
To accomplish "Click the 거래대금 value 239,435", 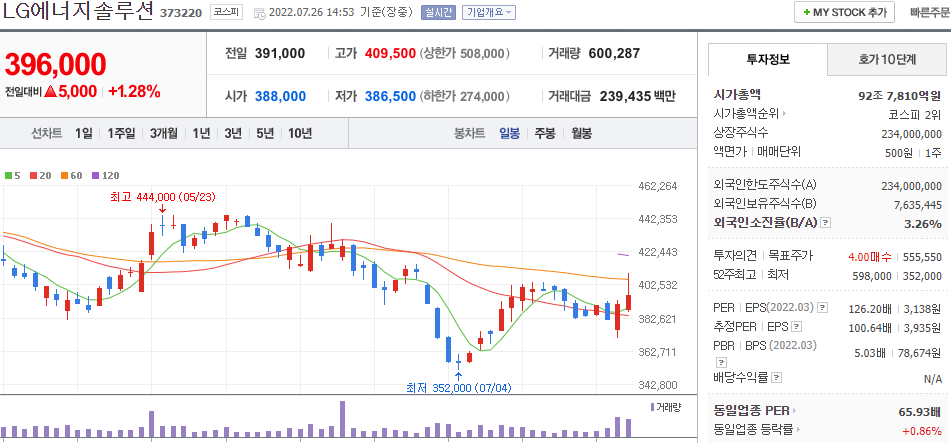I will [x=625, y=96].
